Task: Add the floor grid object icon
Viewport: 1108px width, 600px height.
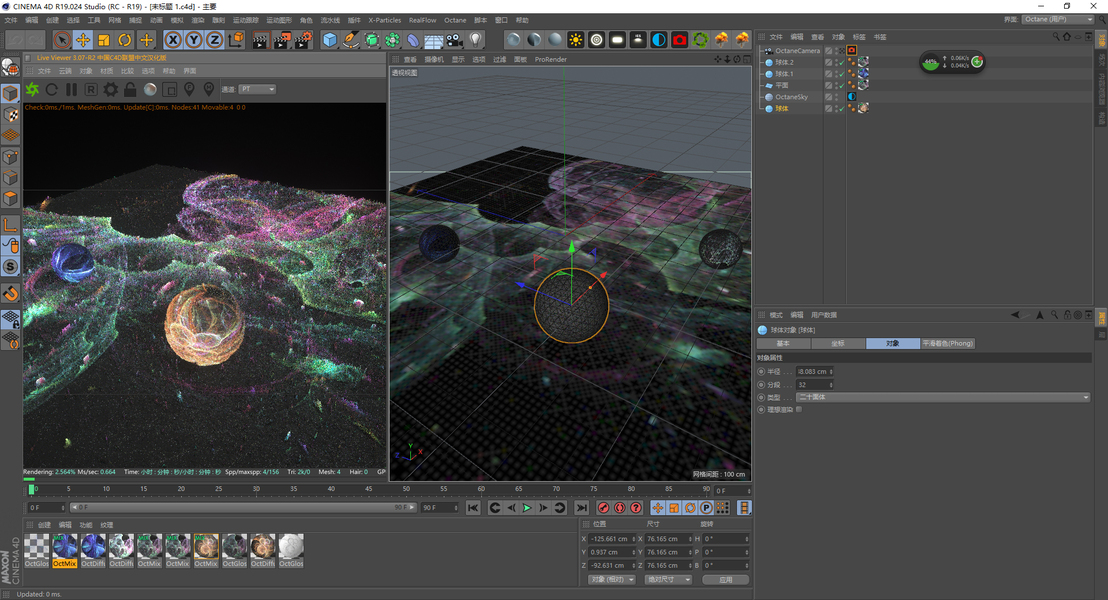Action: coord(433,40)
